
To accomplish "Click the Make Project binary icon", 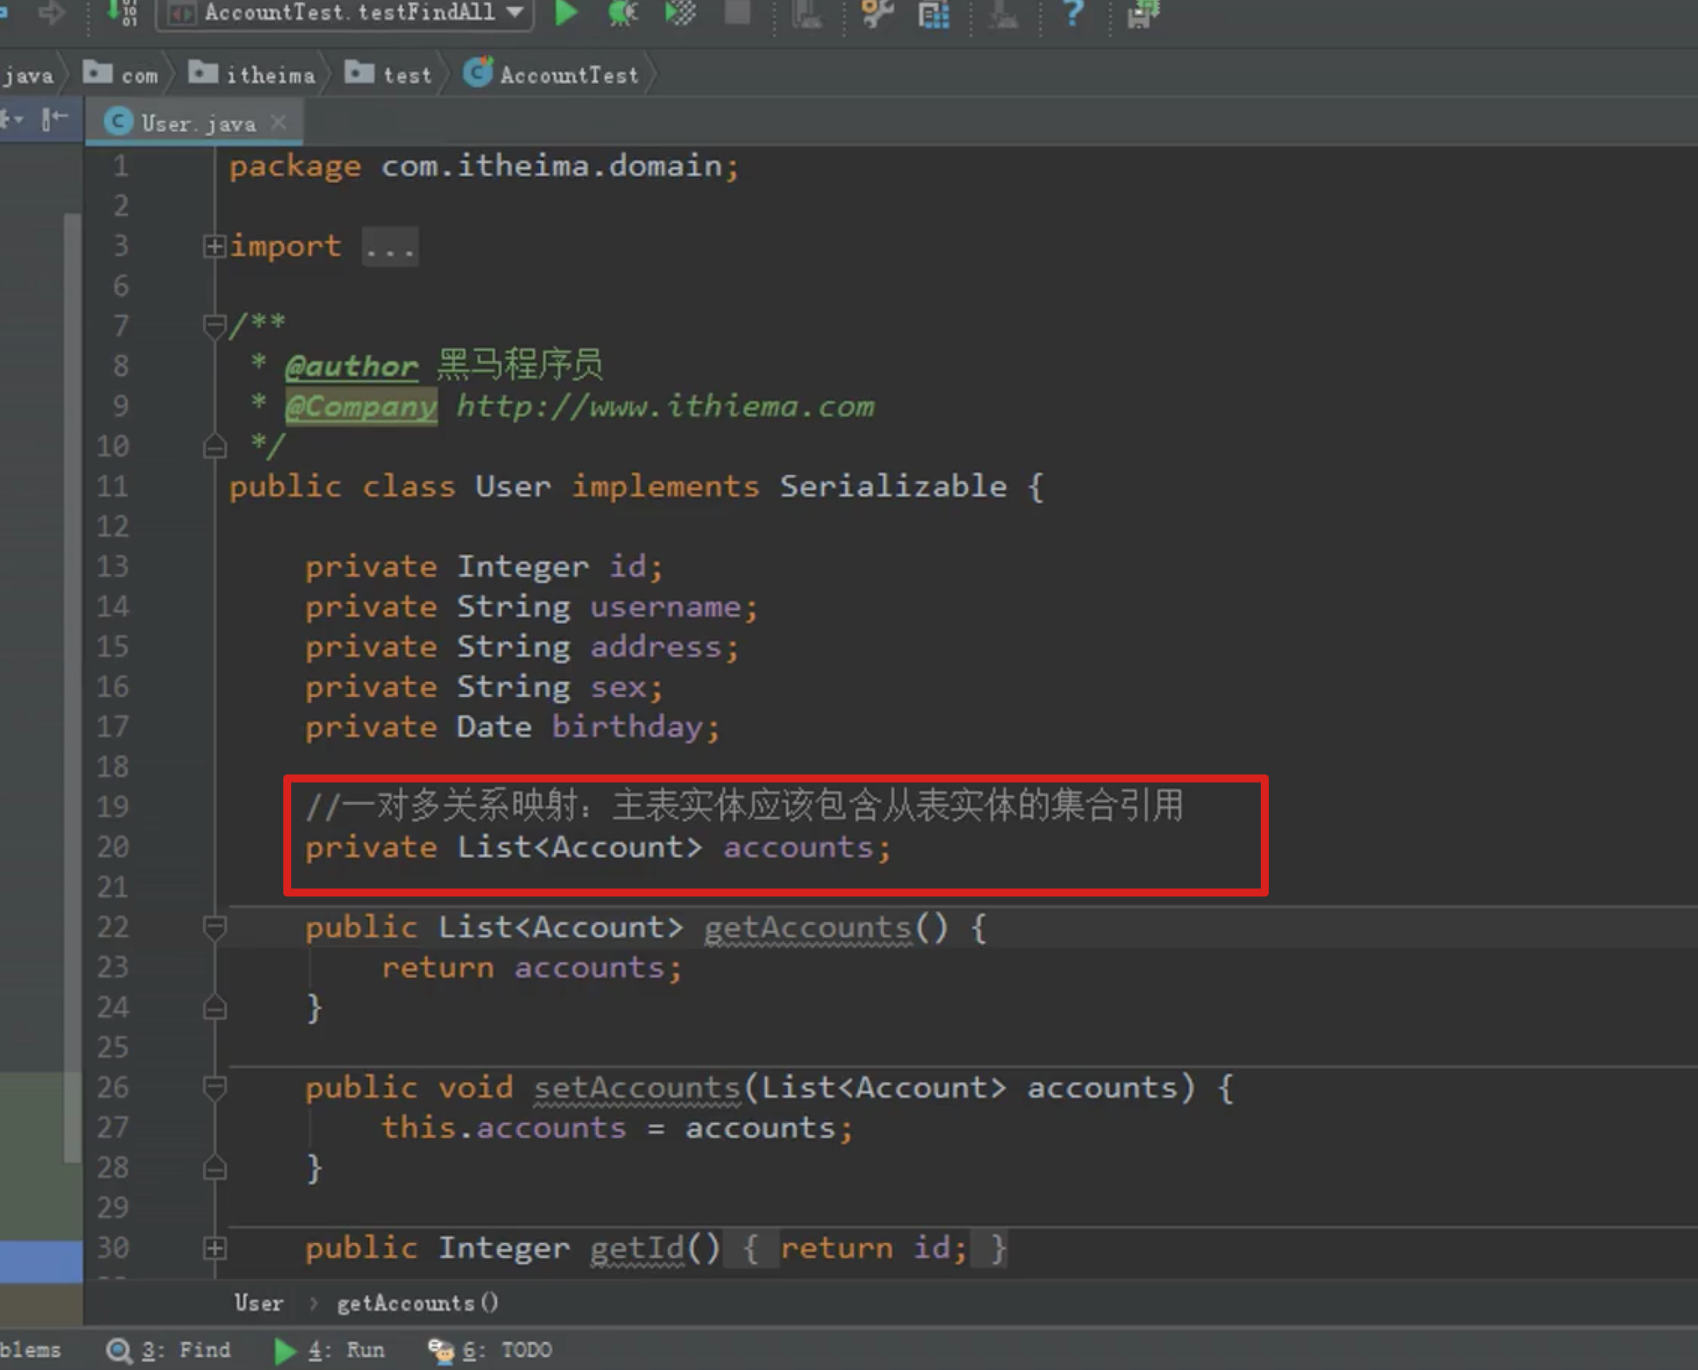I will point(124,13).
